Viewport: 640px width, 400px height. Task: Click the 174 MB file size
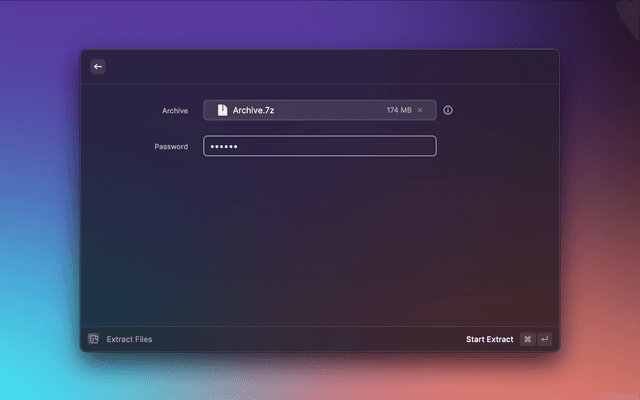point(399,110)
